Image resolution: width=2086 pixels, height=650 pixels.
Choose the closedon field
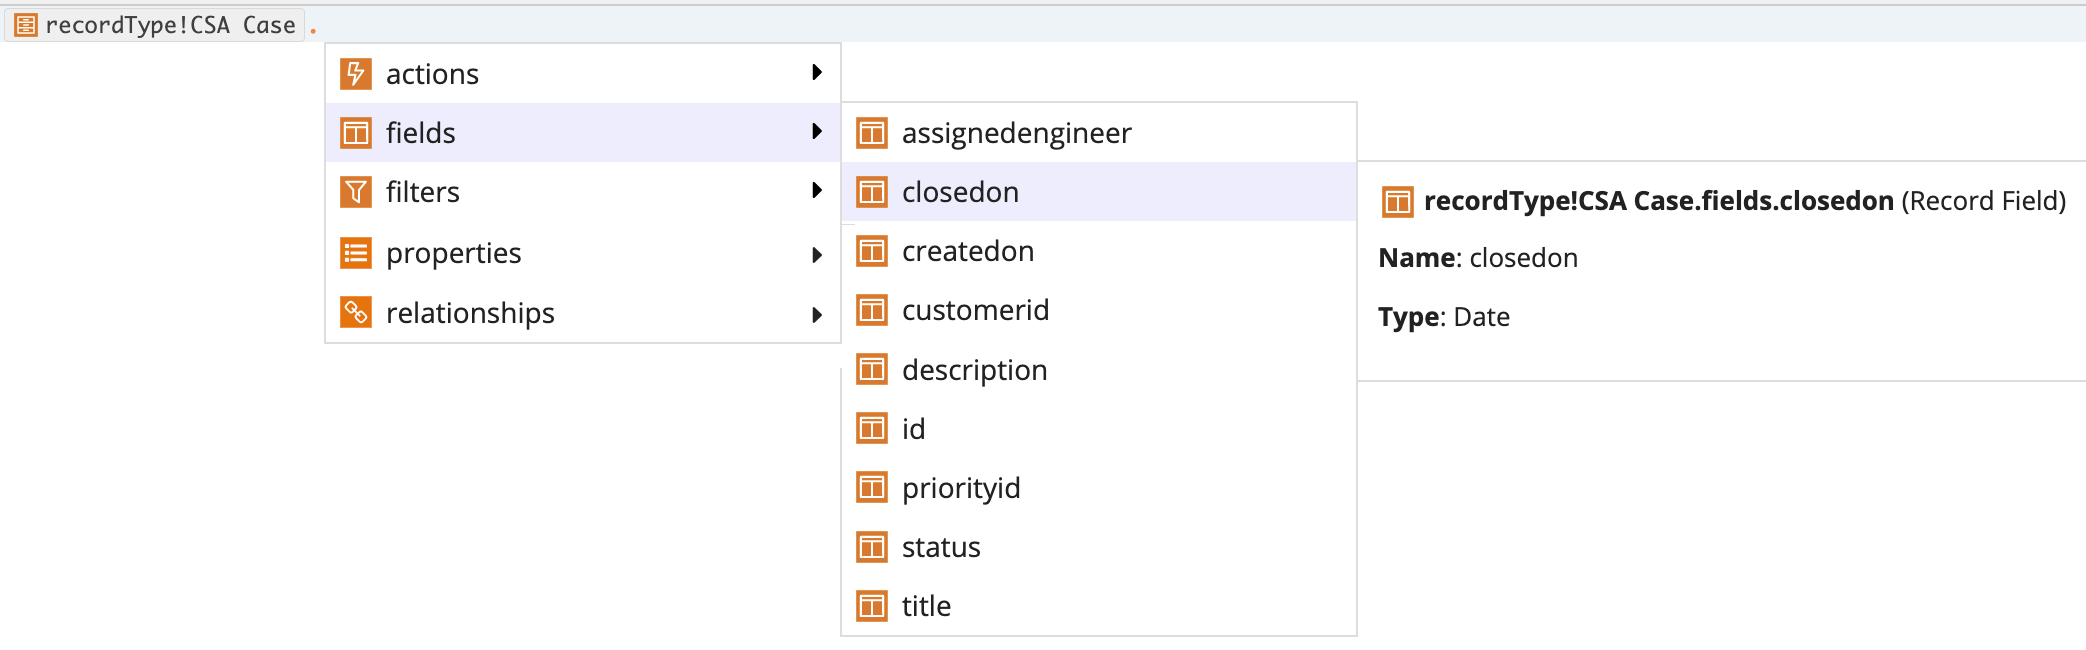tap(1099, 191)
